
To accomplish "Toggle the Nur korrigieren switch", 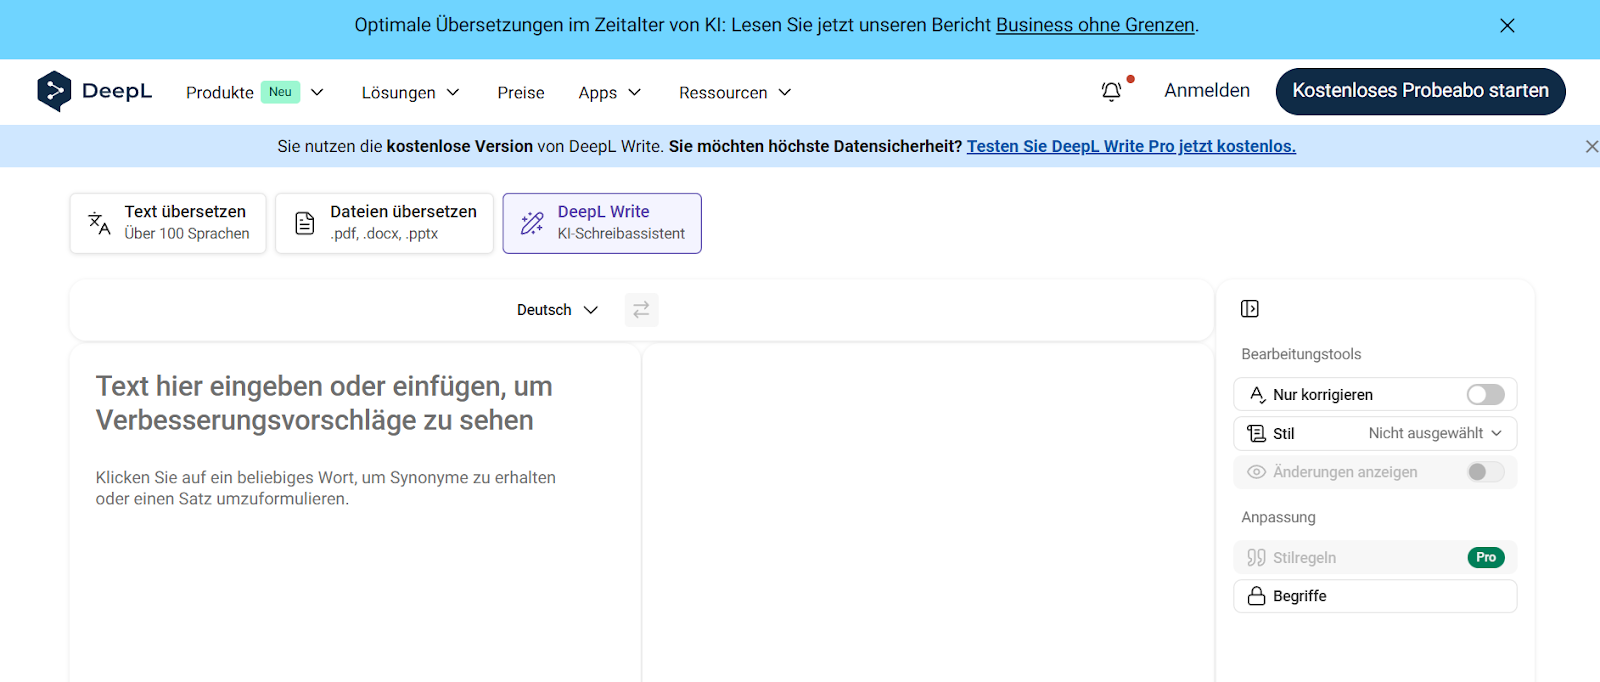I will pos(1485,395).
